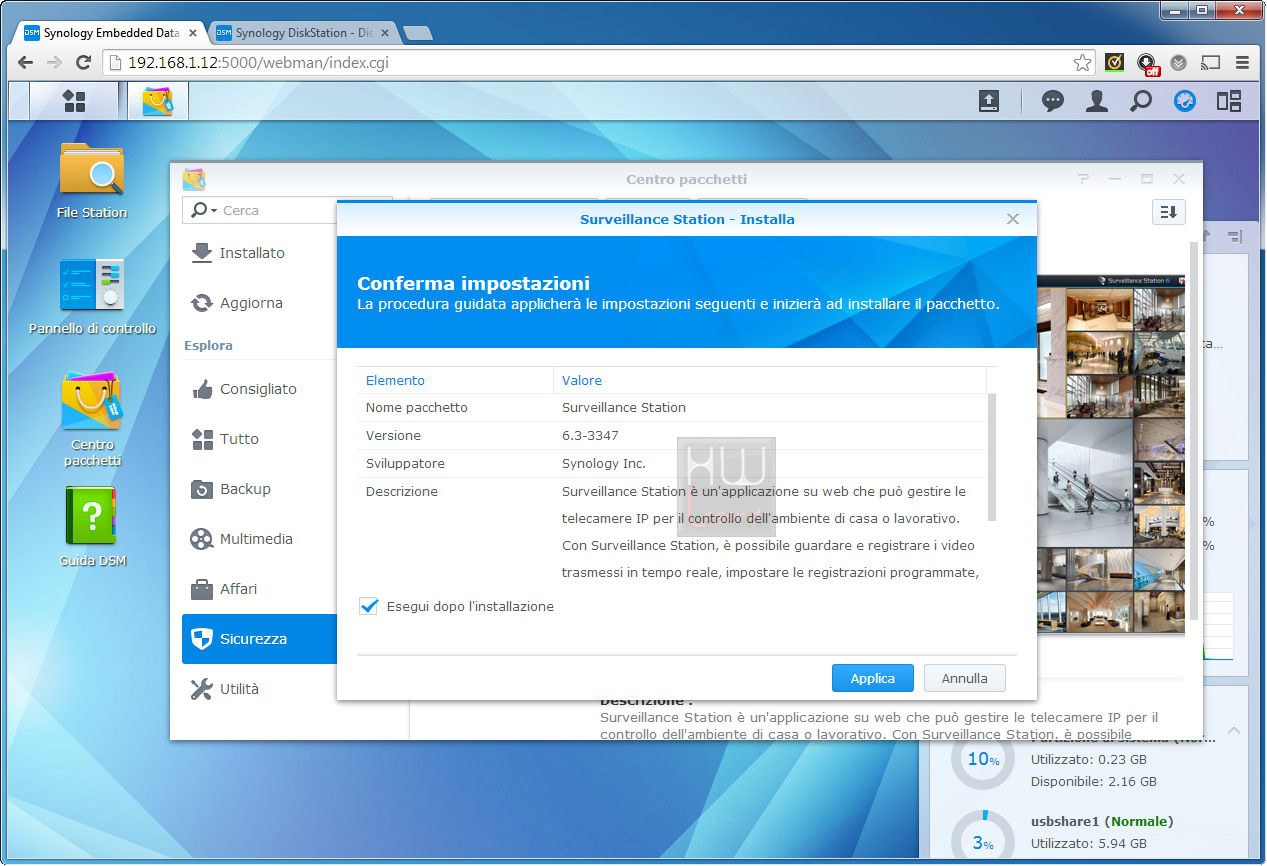This screenshot has height=866, width=1267.
Task: Open the Centro pacchetti desktop icon
Action: pos(92,420)
